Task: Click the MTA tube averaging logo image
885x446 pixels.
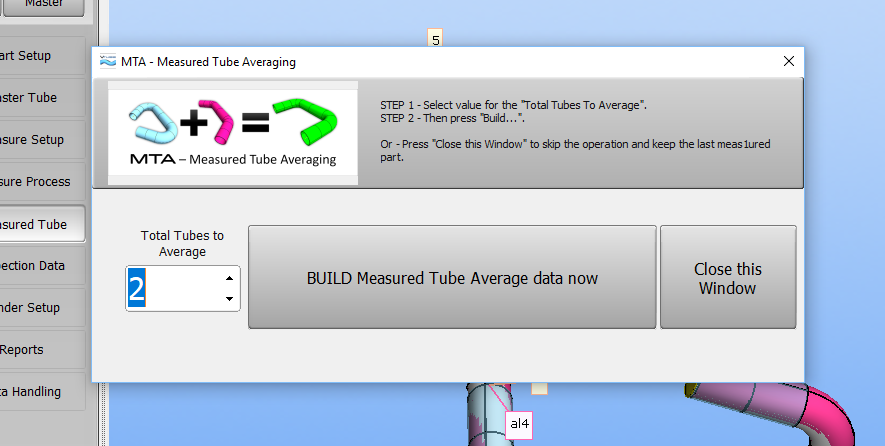Action: point(233,133)
